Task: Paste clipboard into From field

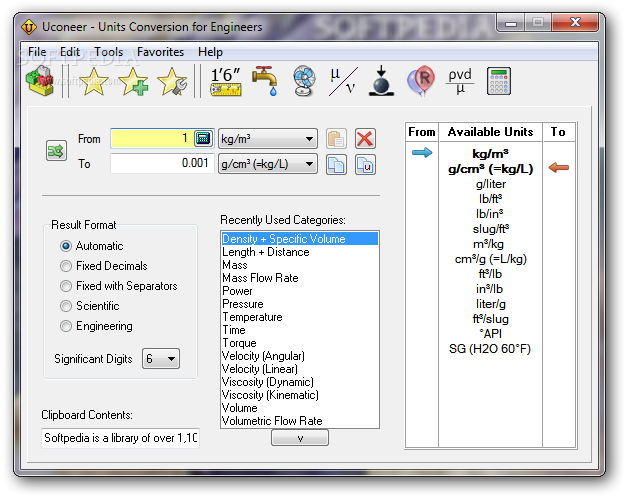Action: (x=336, y=139)
